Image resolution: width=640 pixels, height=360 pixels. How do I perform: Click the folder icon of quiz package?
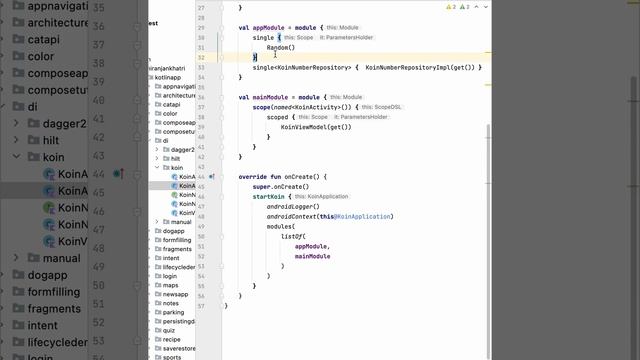[x=158, y=330]
